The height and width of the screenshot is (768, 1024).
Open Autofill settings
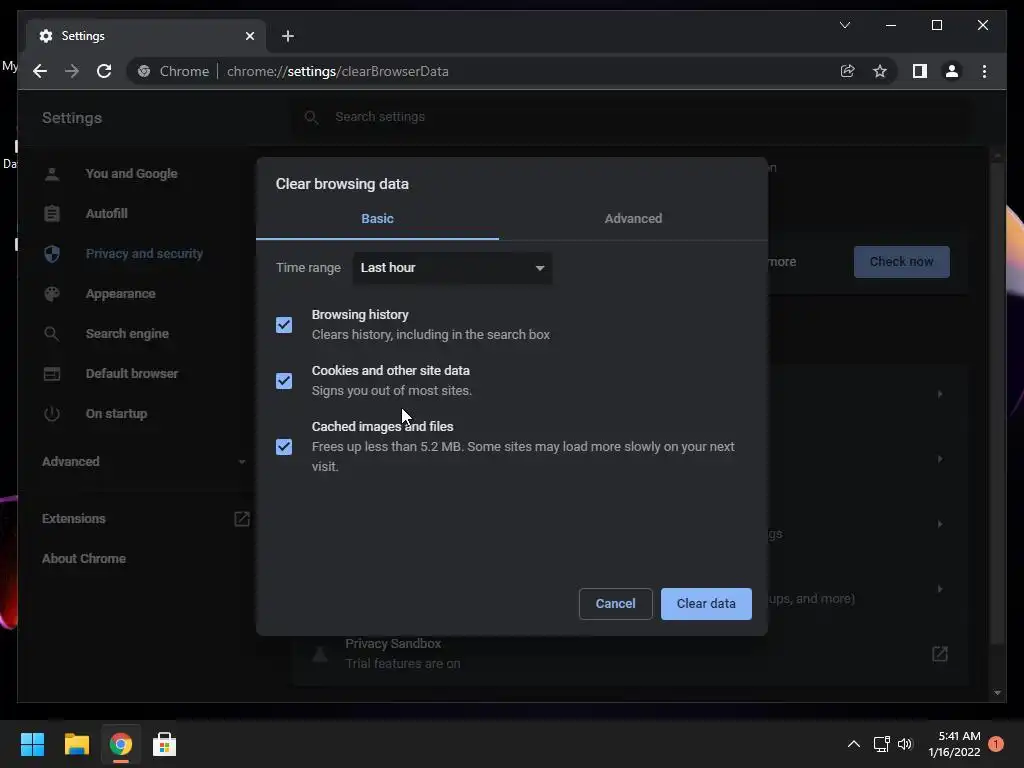tap(106, 214)
